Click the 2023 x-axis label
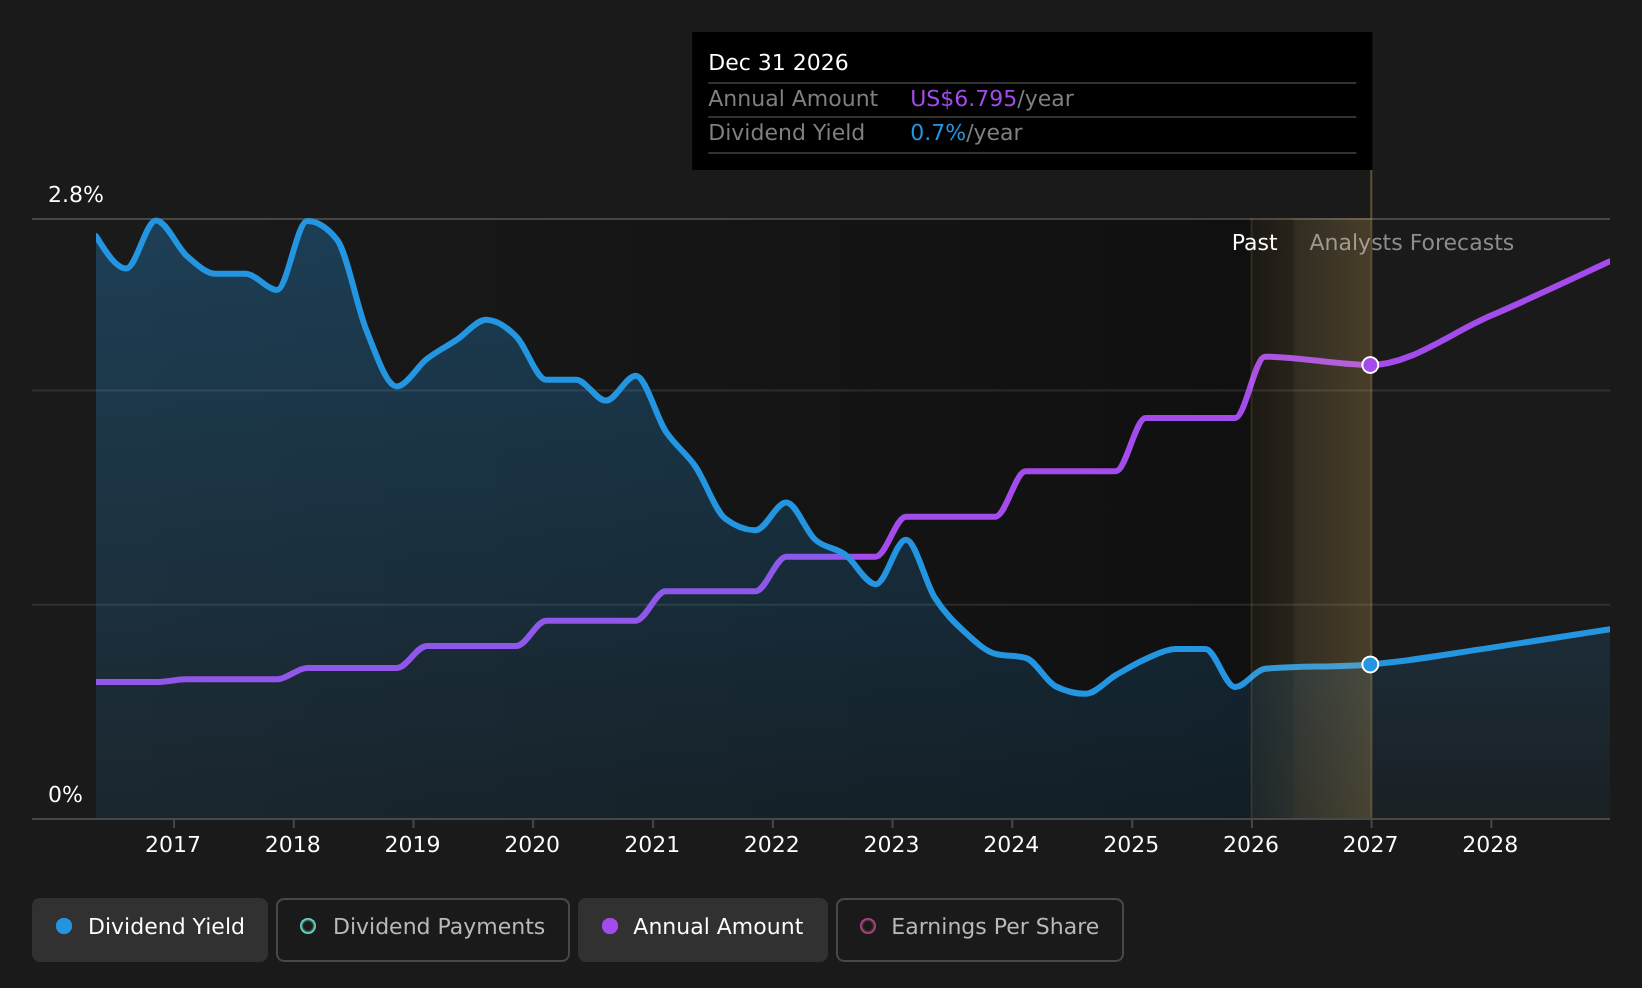Screen dimensions: 1642x988 pyautogui.click(x=891, y=845)
